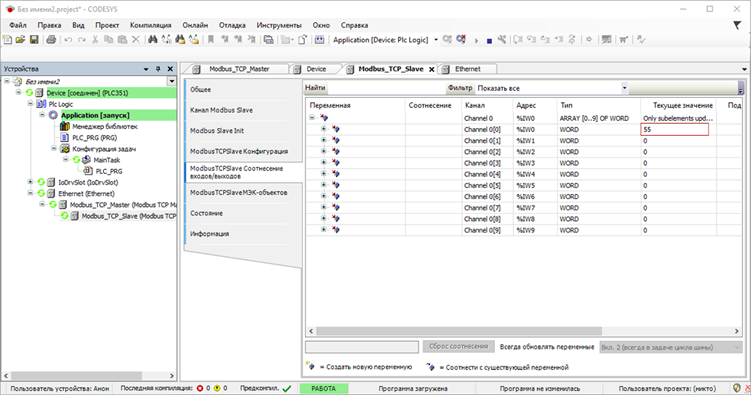The image size is (751, 395).
Task: Create a new project via toolbar icon
Action: pyautogui.click(x=7, y=40)
